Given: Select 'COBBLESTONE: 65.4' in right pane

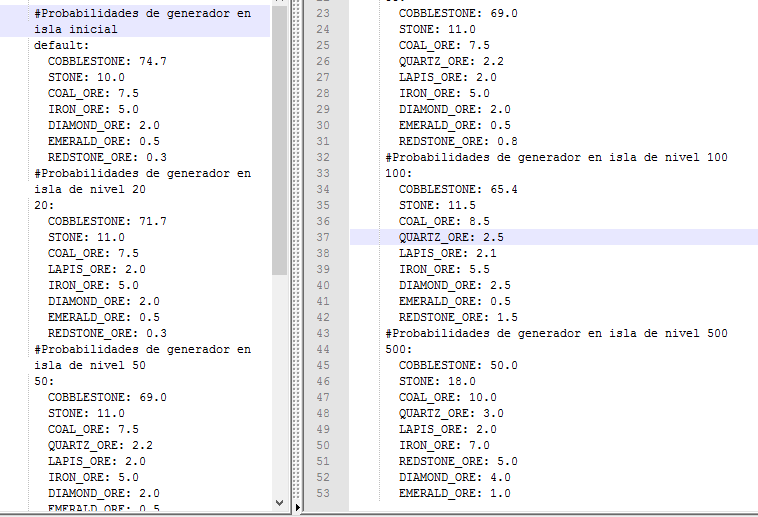Looking at the screenshot, I should (458, 189).
